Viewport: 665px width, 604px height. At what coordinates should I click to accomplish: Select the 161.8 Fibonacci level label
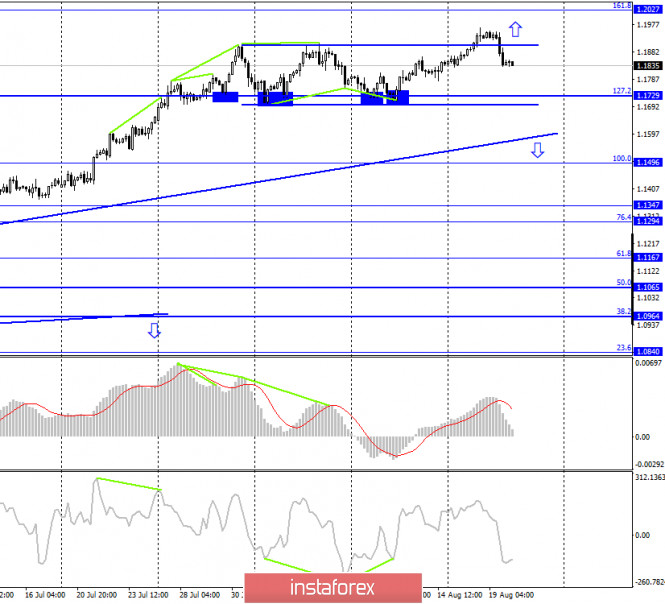pos(620,5)
